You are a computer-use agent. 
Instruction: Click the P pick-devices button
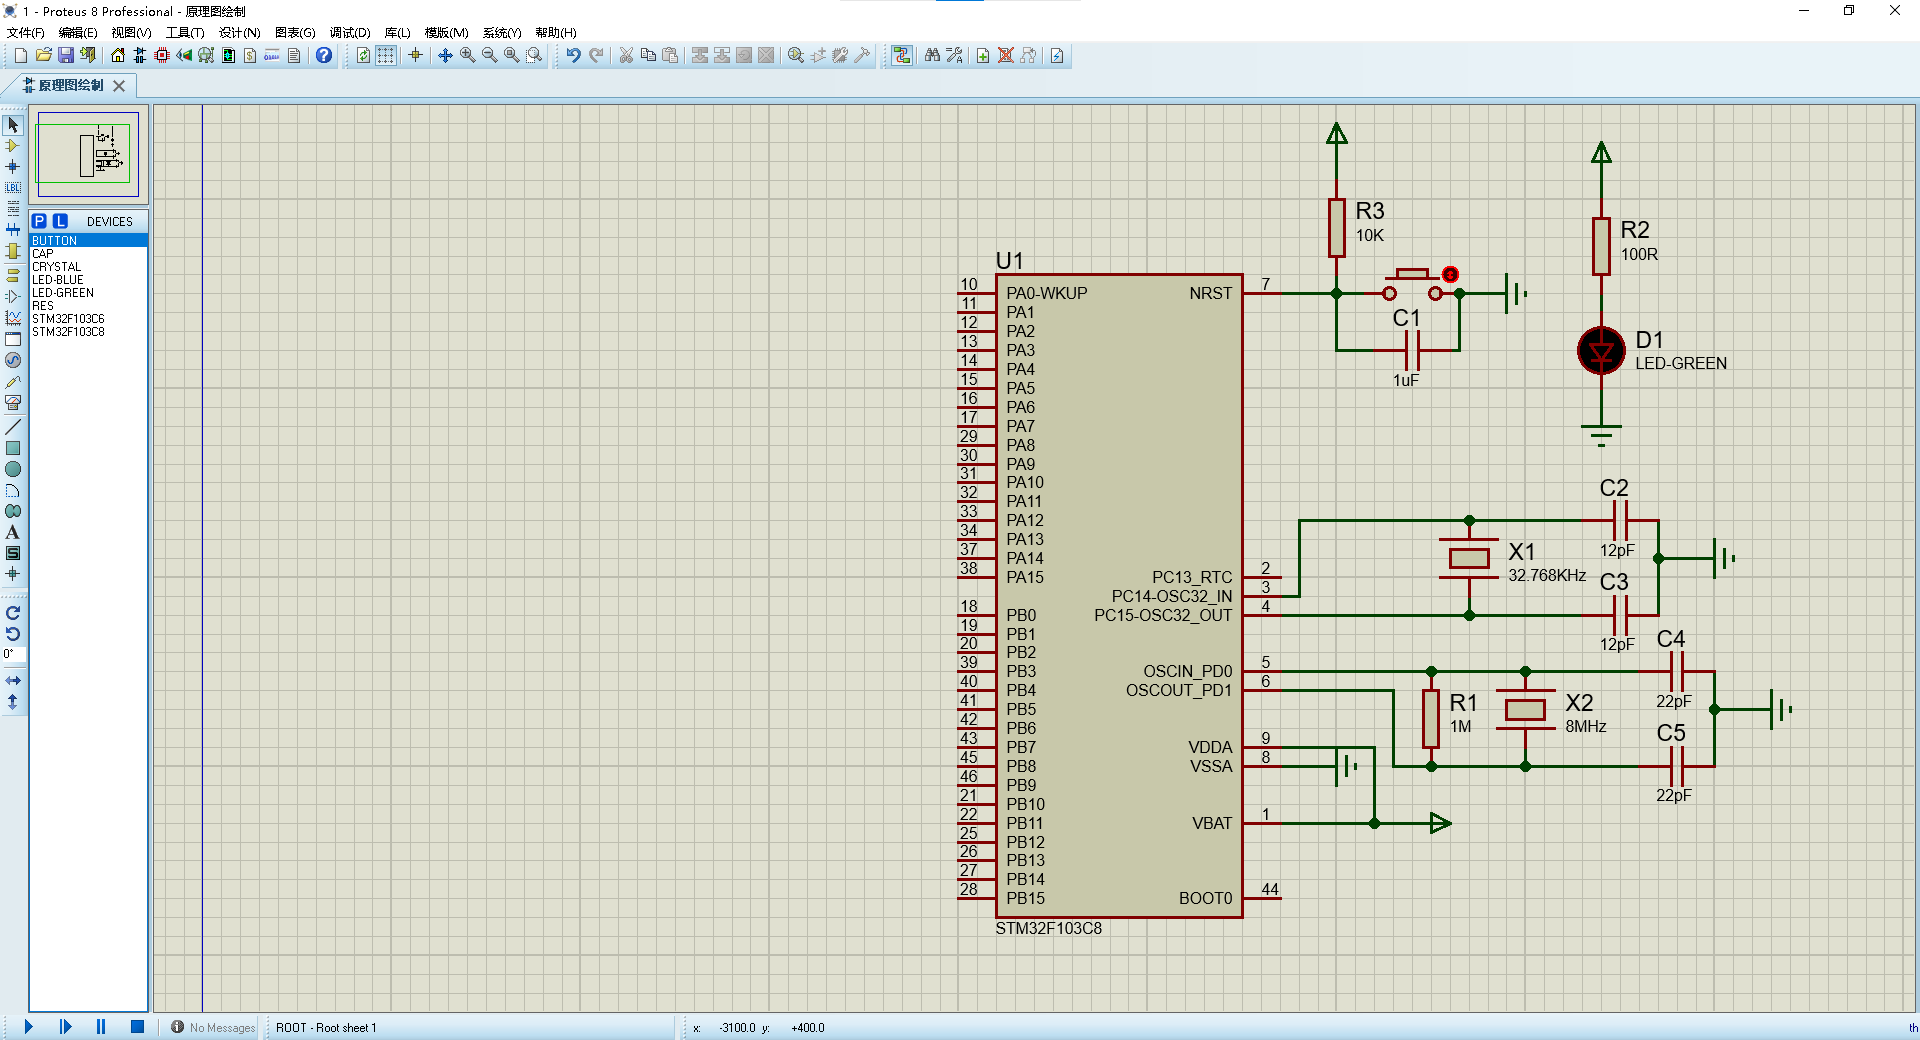click(39, 221)
